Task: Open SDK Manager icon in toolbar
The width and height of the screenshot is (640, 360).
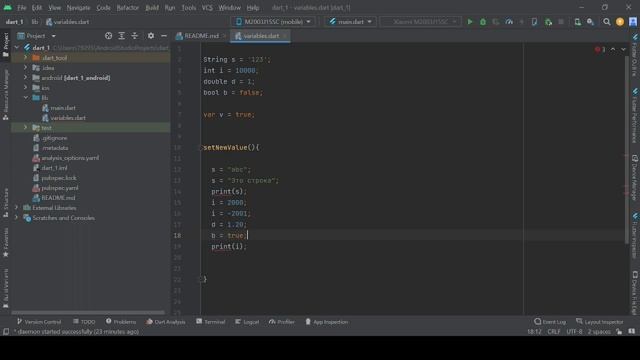Action: coord(591,22)
